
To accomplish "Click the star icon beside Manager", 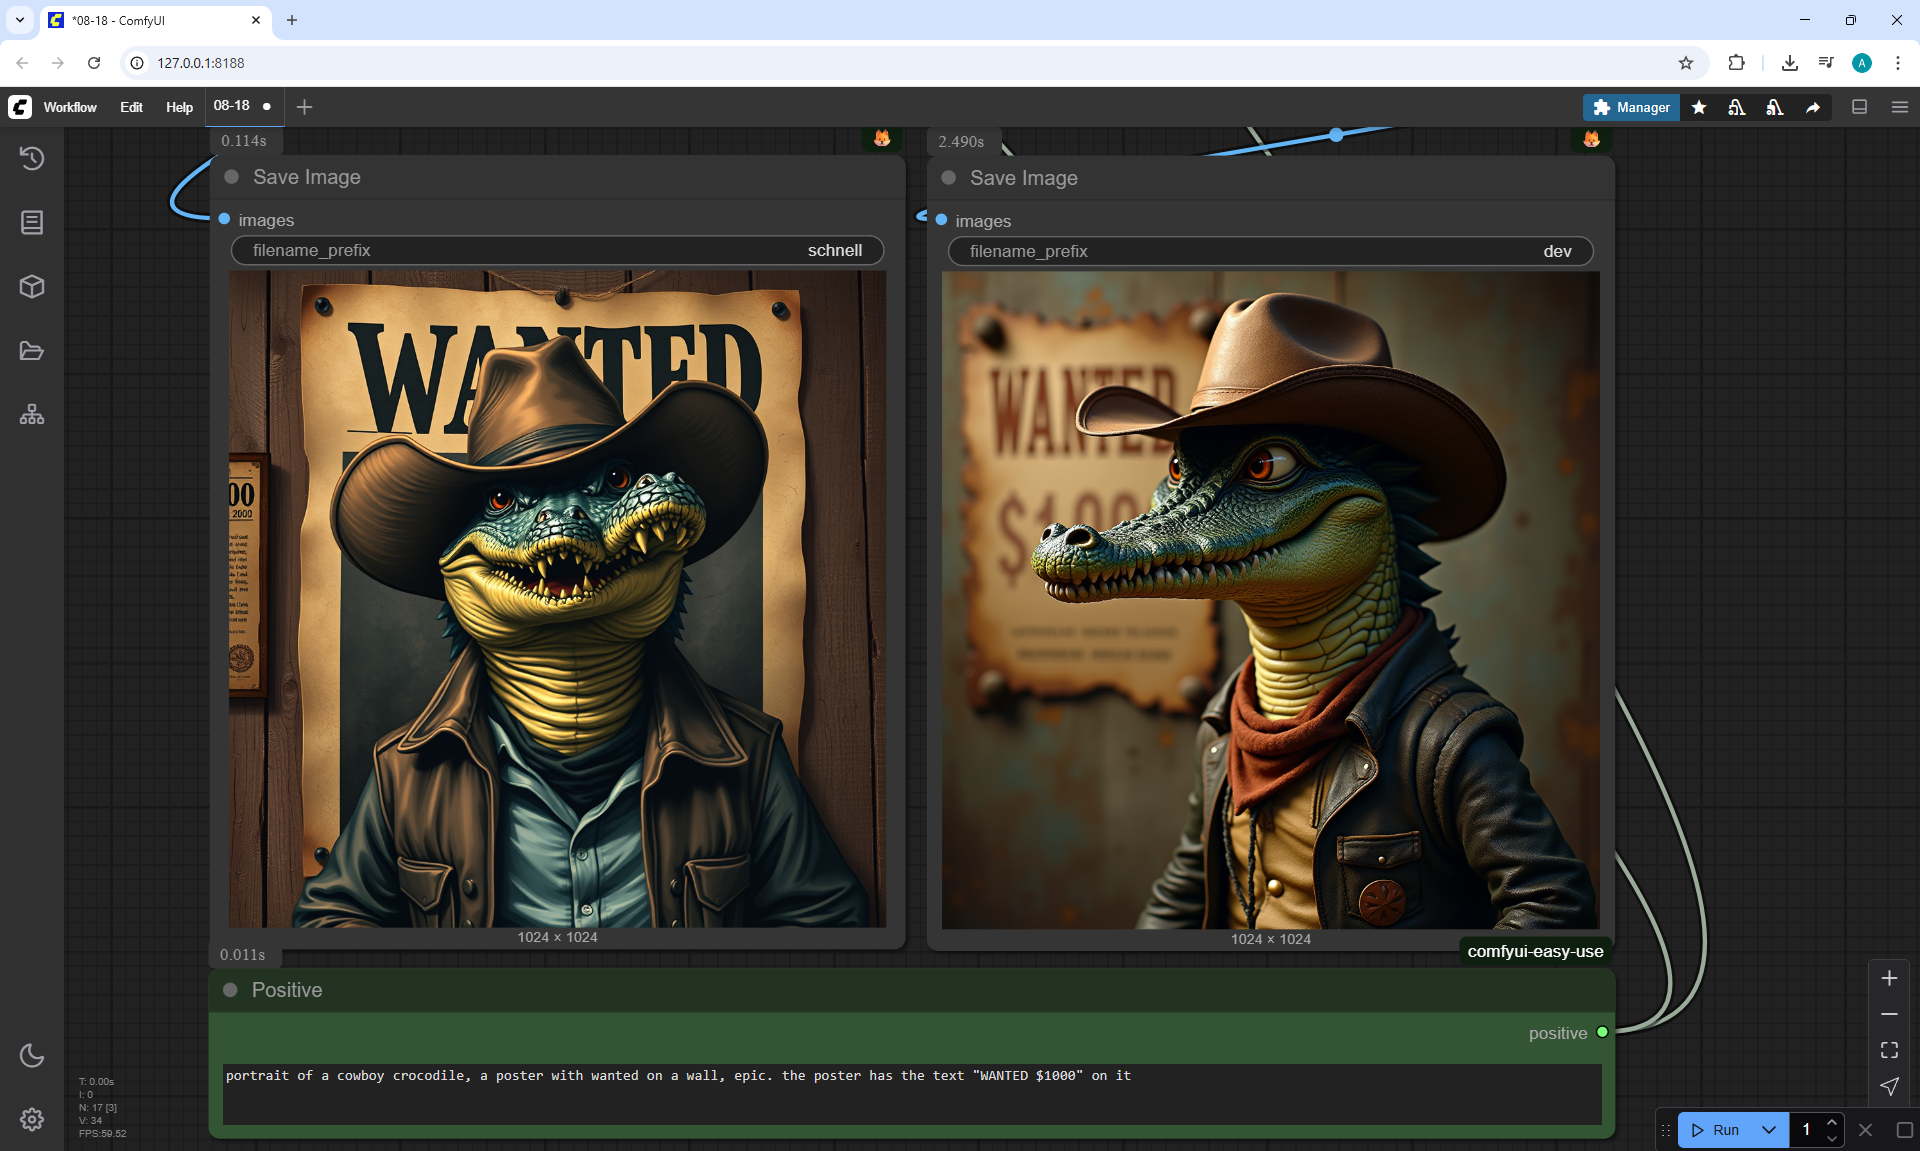I will coord(1699,107).
